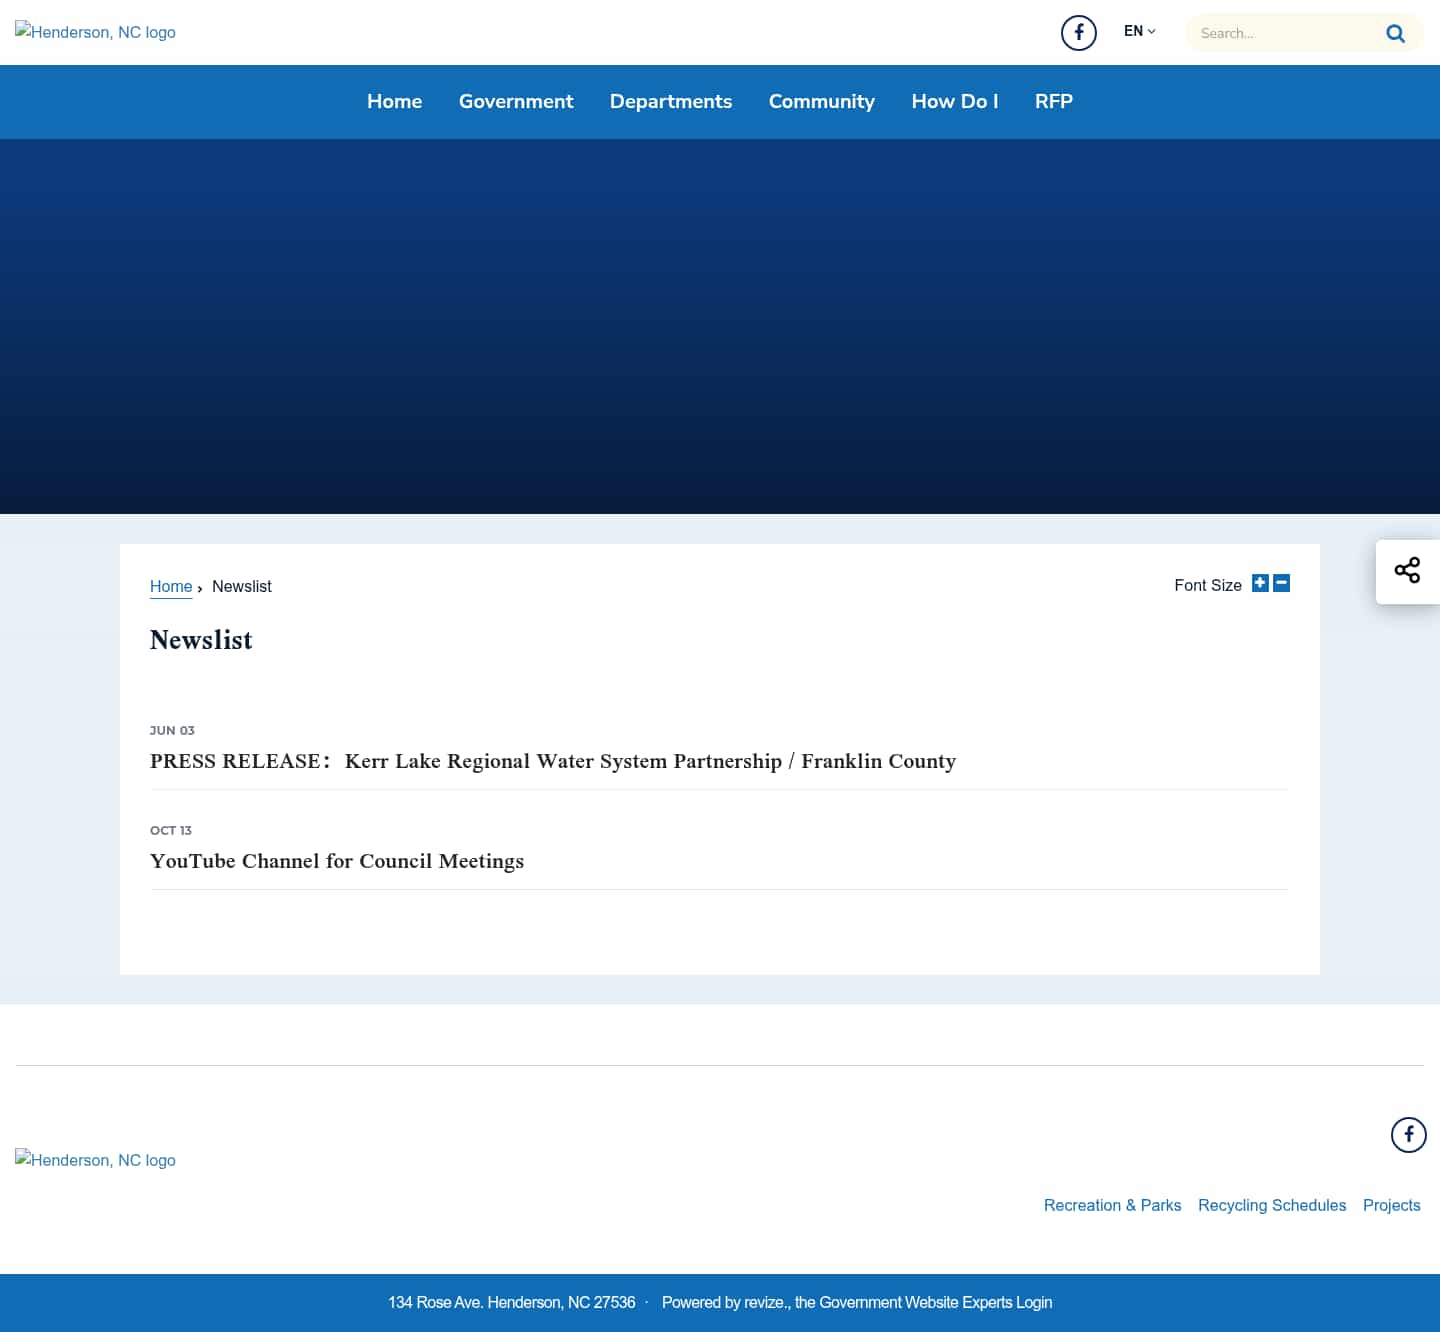Viewport: 1440px width, 1332px height.
Task: Open the footer Facebook icon
Action: click(x=1408, y=1135)
